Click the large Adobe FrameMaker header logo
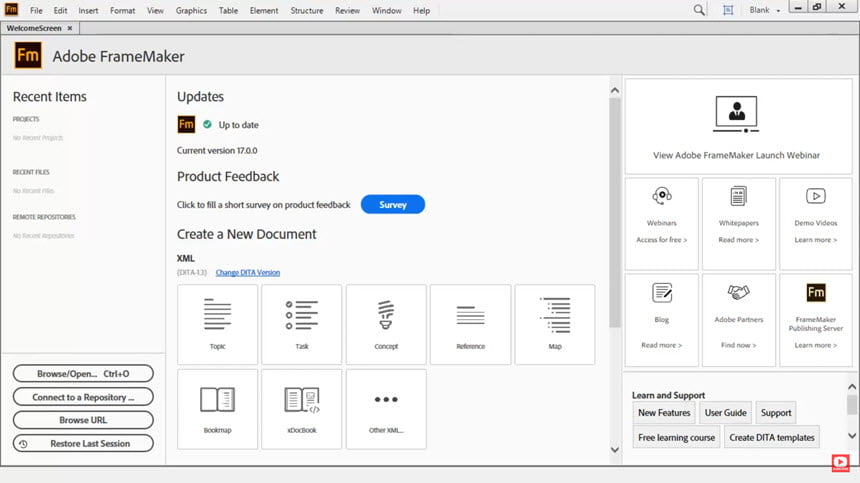Viewport: 860px width, 483px height. click(27, 55)
